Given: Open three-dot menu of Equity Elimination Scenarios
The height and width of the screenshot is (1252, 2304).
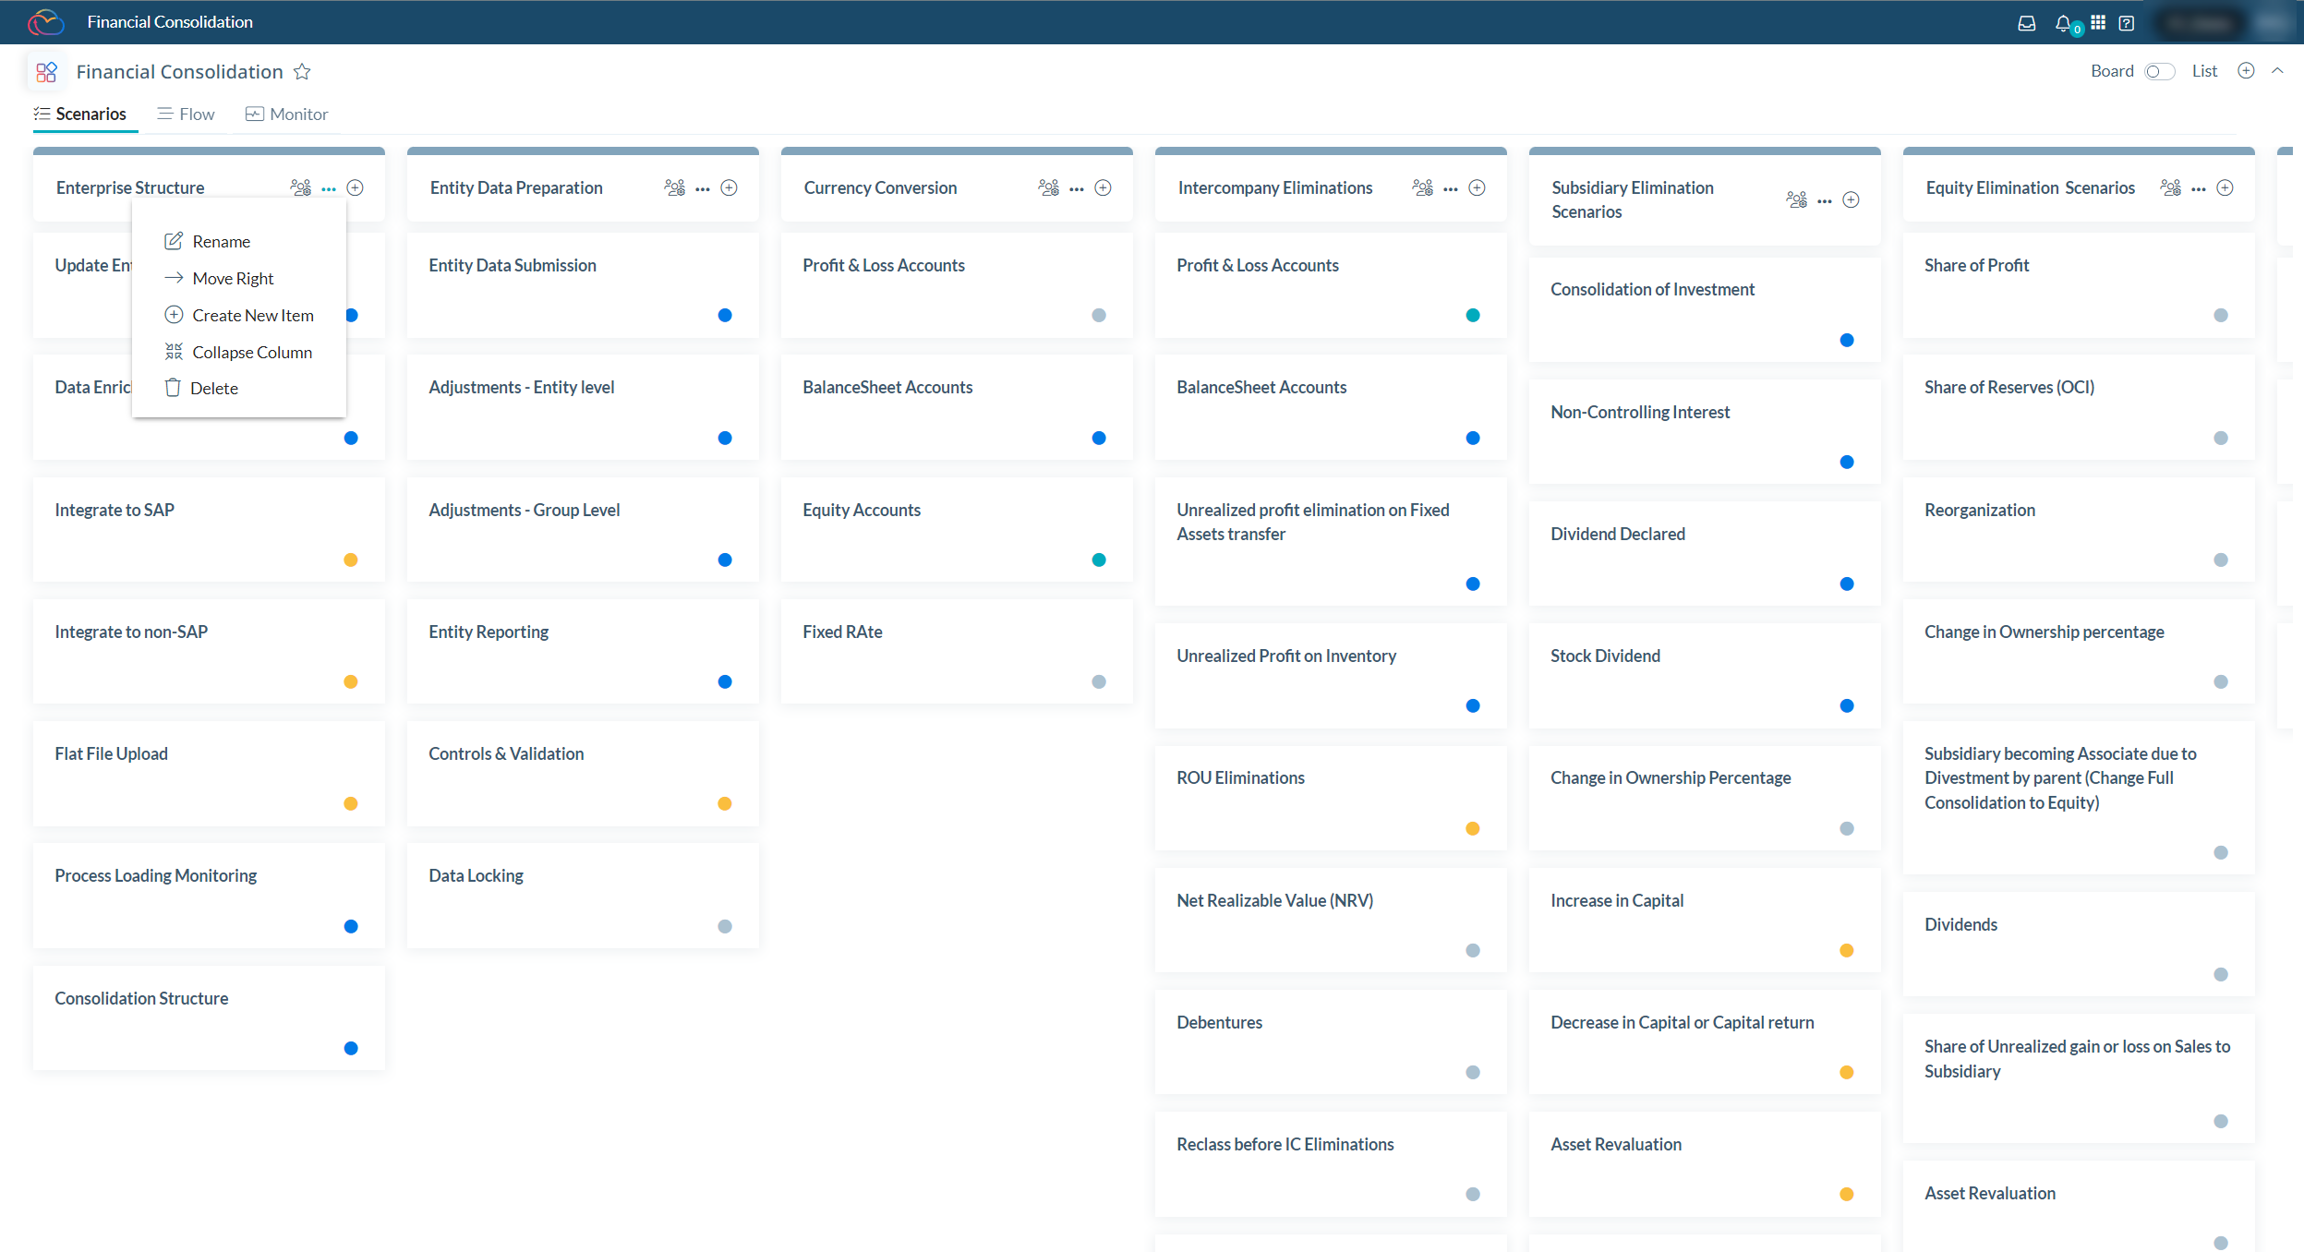Looking at the screenshot, I should point(2198,188).
